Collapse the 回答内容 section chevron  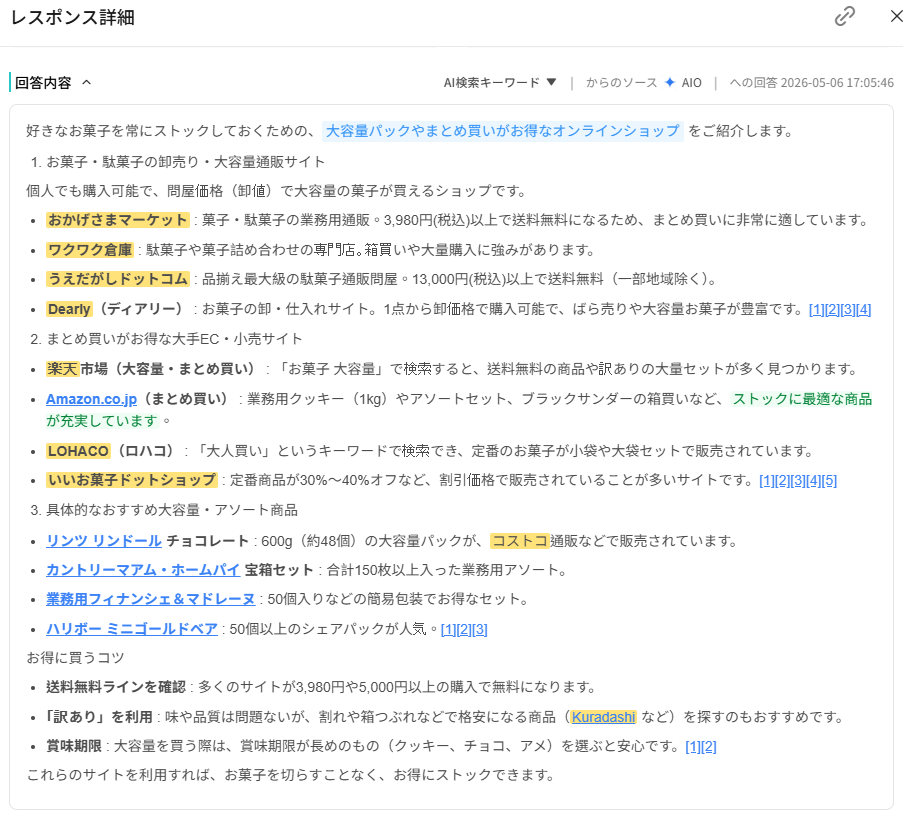[86, 82]
